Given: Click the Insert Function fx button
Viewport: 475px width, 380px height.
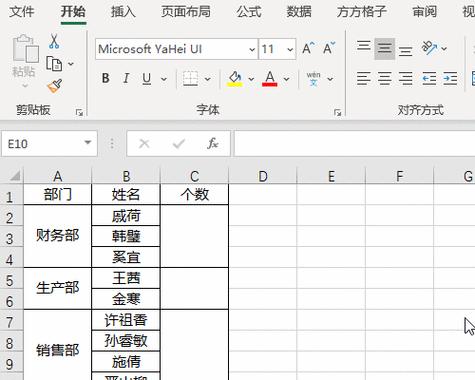Looking at the screenshot, I should [x=212, y=144].
